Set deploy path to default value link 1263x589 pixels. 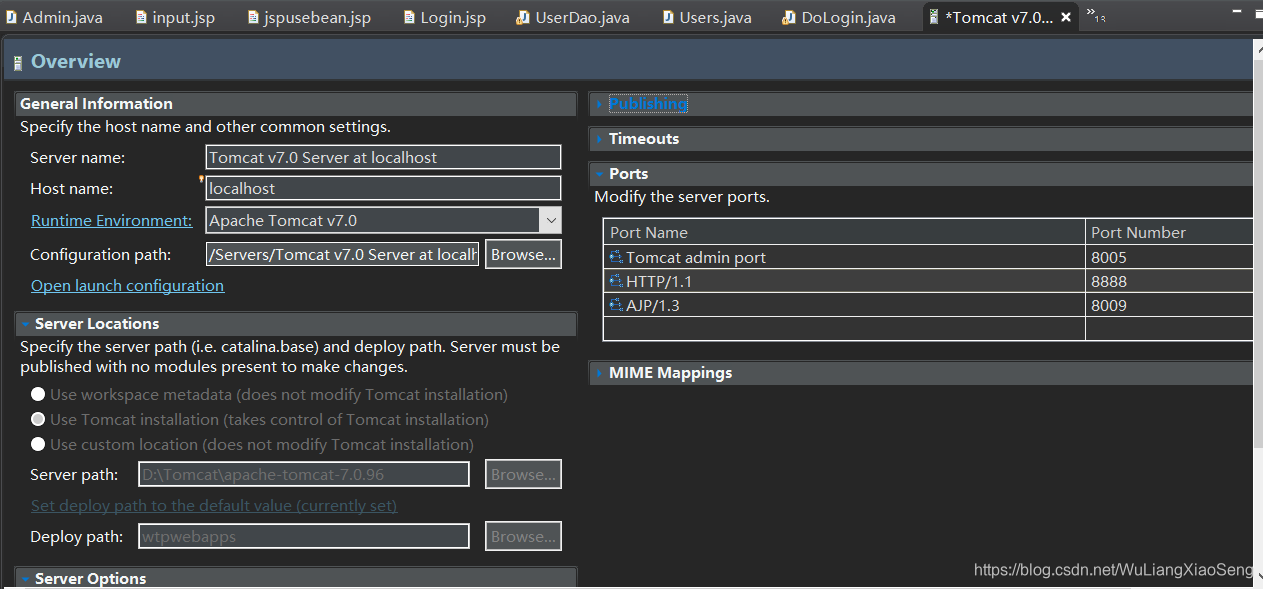click(x=214, y=505)
